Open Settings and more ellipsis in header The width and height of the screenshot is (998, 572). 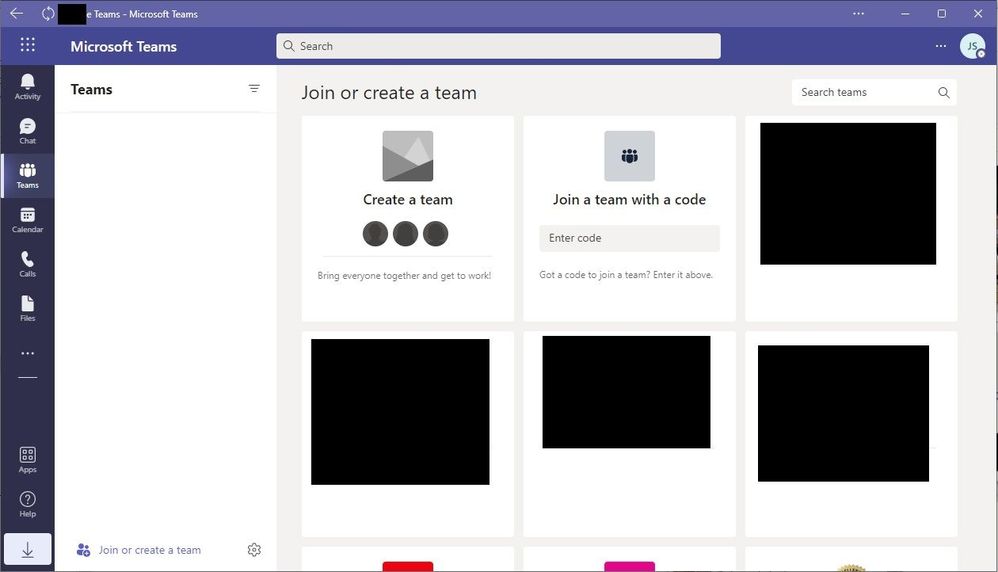941,46
